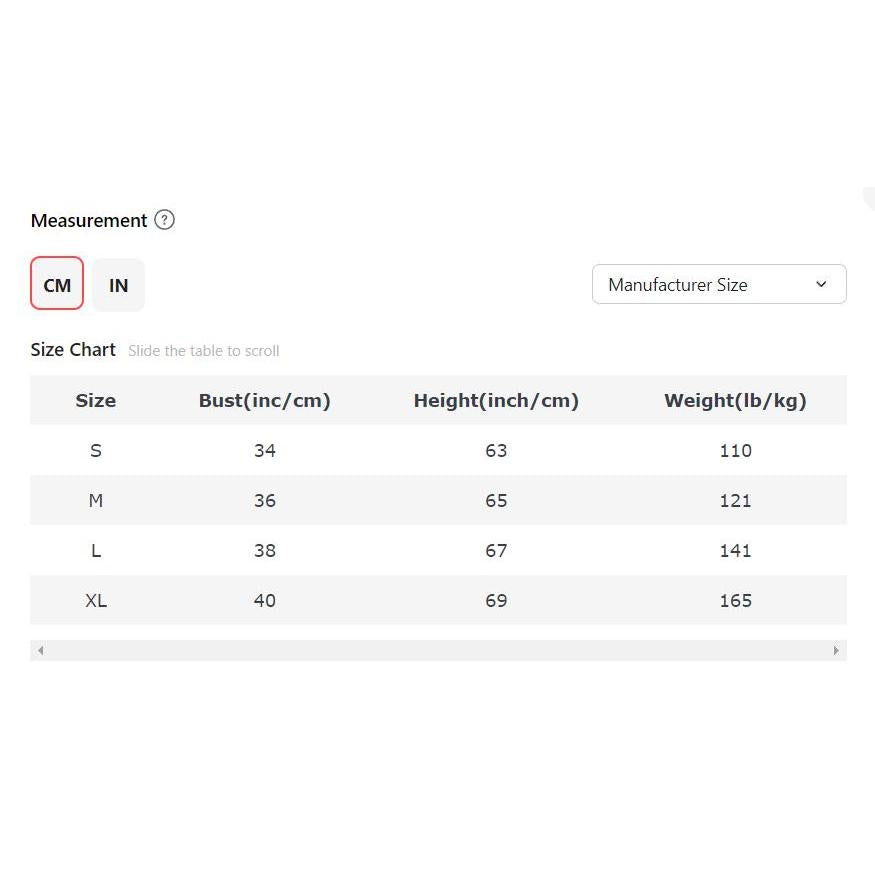Select the Height(inch/cm) column header
The width and height of the screenshot is (875, 875).
coord(496,401)
